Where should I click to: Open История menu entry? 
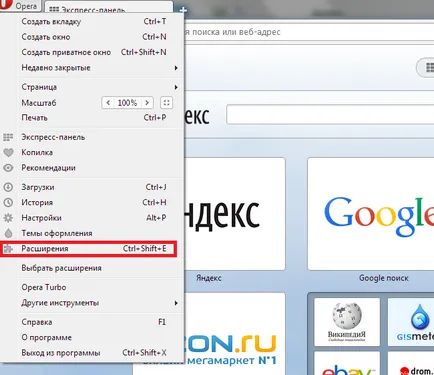(x=92, y=202)
